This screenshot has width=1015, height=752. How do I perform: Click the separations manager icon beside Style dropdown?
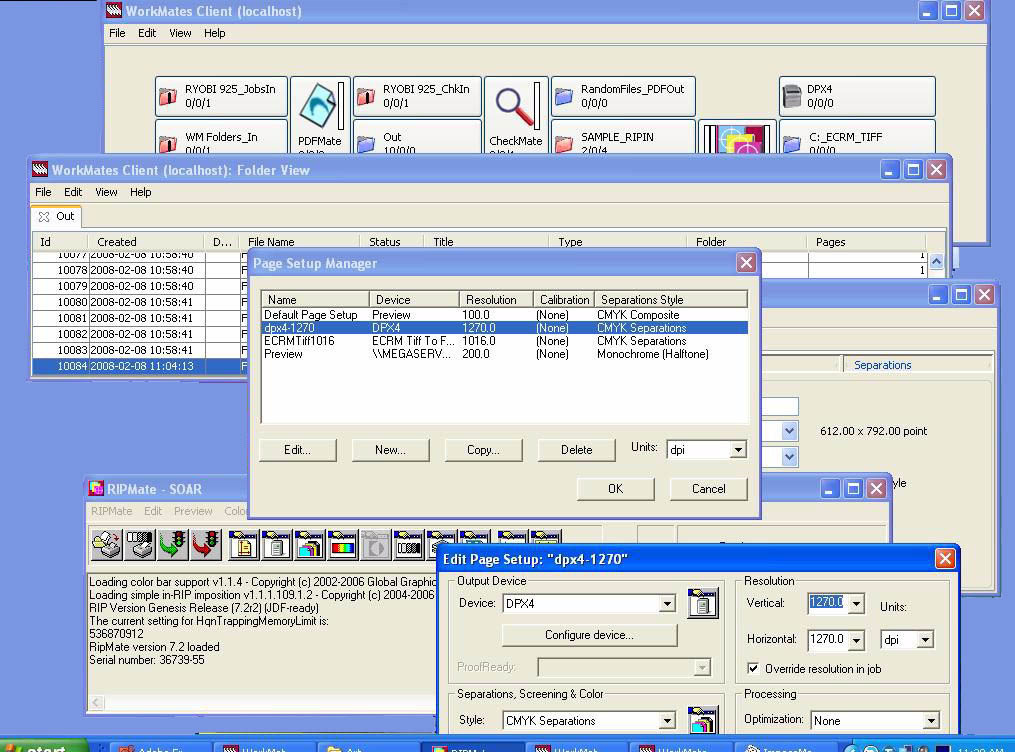(703, 720)
